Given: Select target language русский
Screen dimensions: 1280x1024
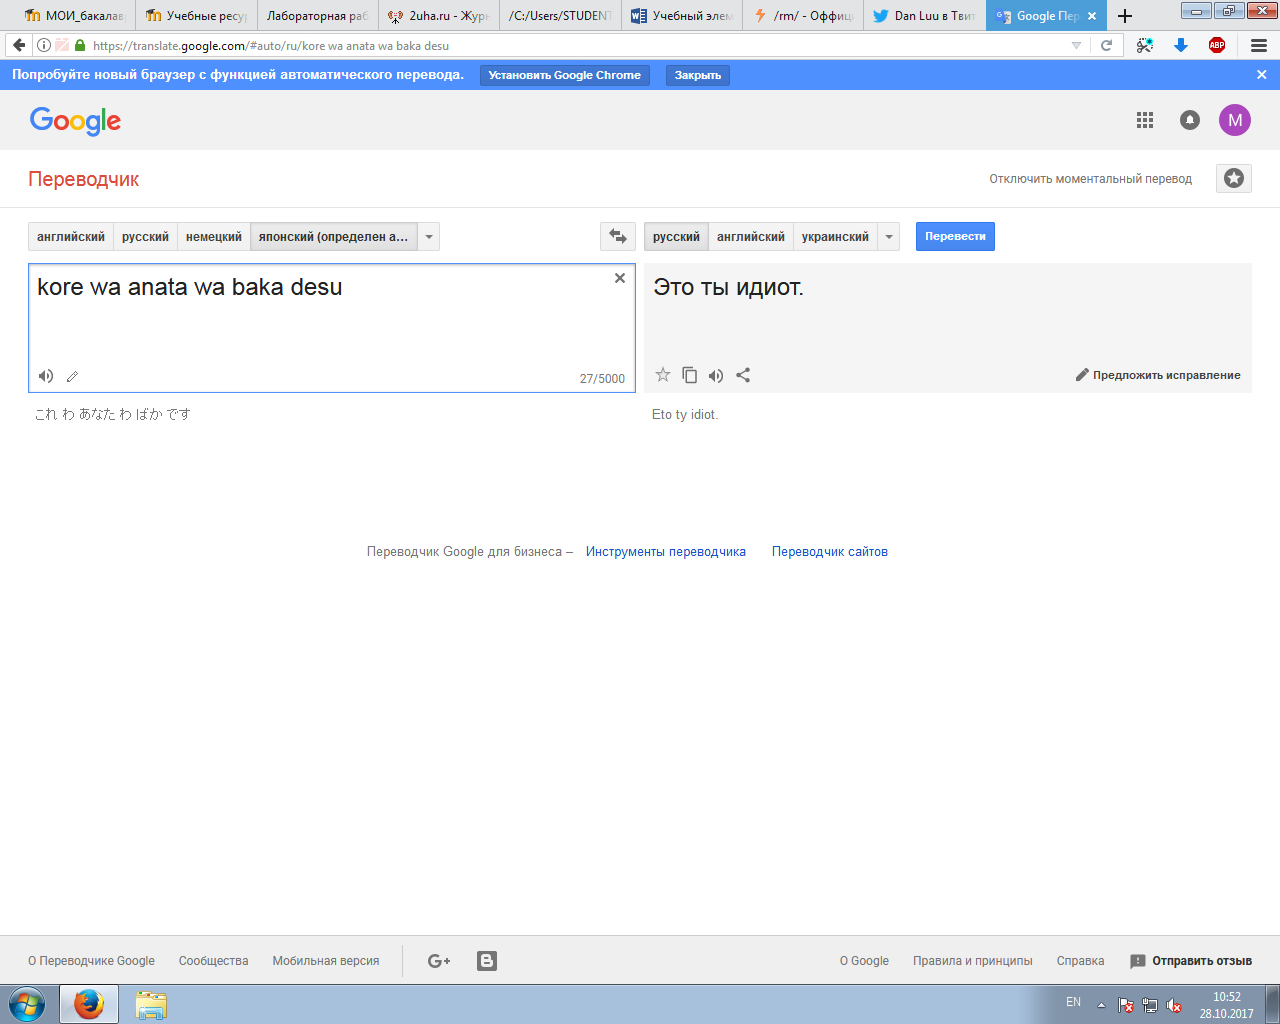Looking at the screenshot, I should click(676, 237).
